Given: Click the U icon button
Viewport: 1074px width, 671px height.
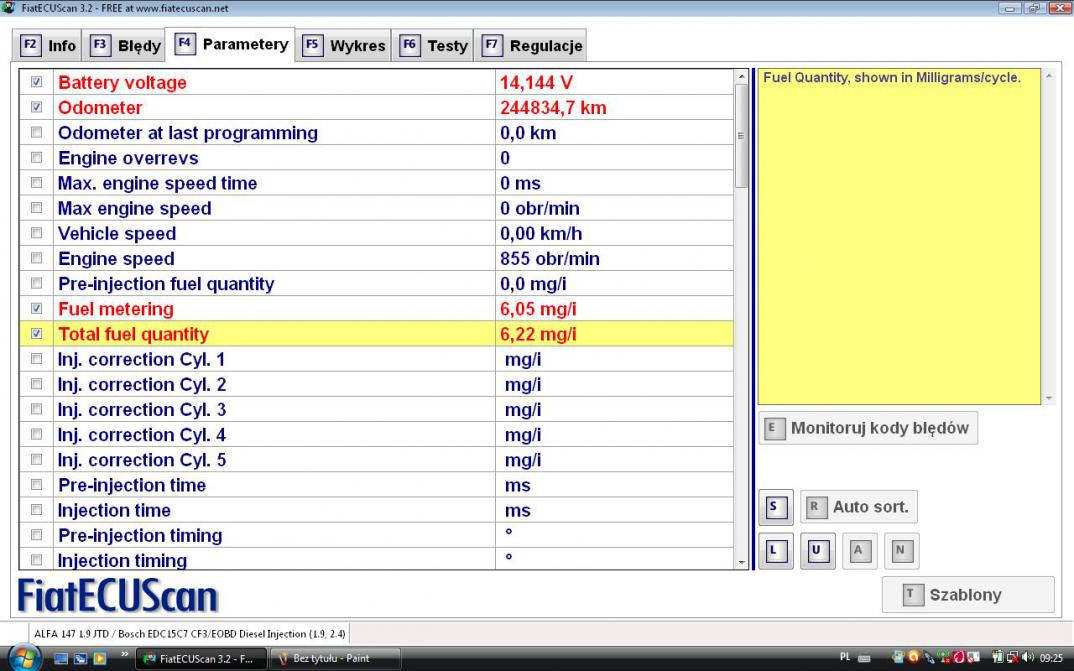Looking at the screenshot, I should click(816, 551).
